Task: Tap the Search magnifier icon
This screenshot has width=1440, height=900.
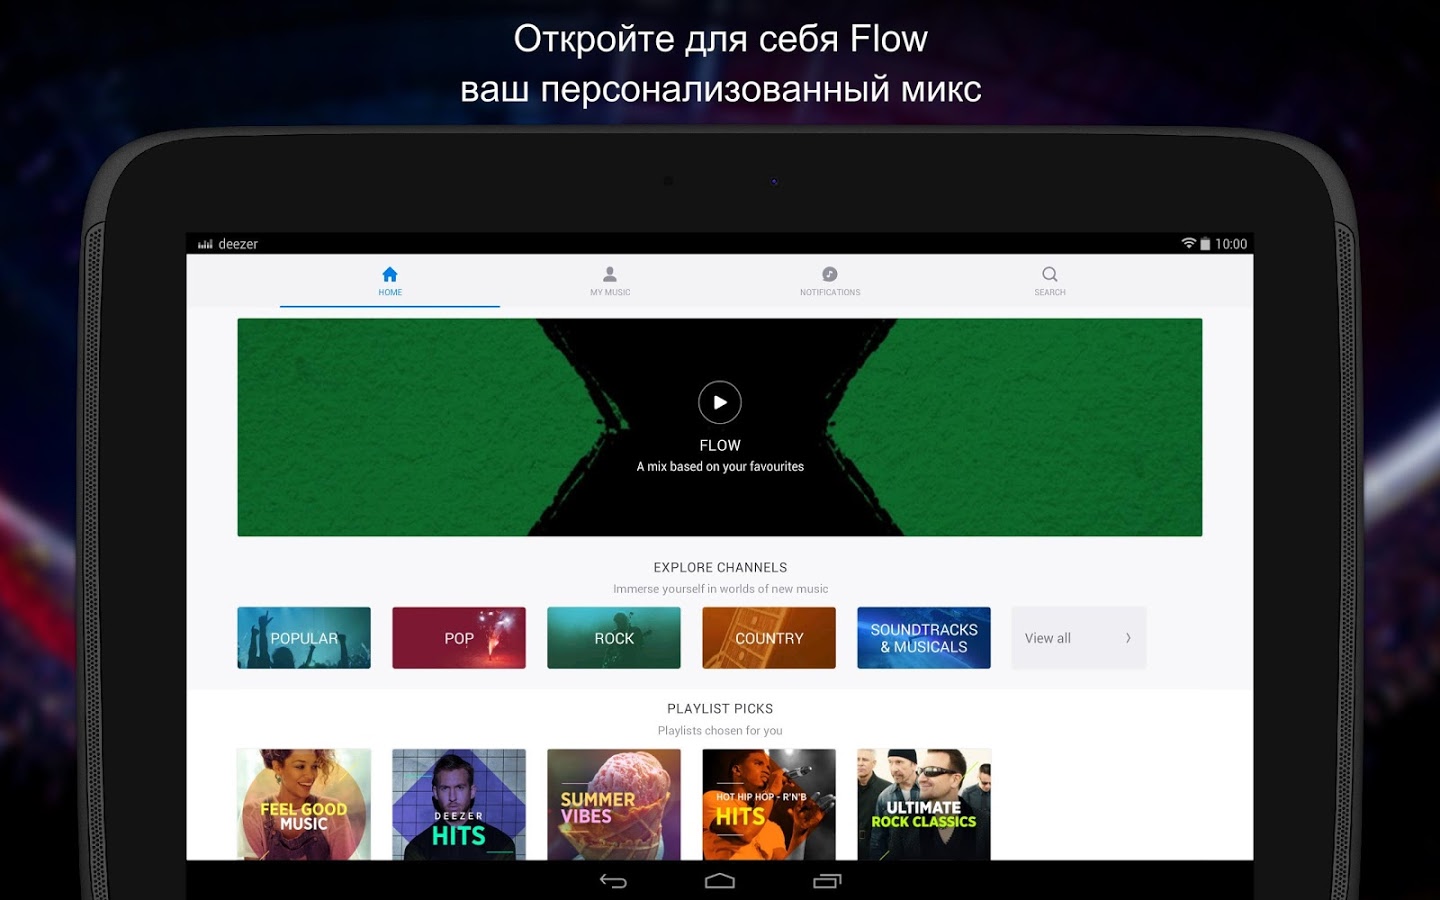Action: click(1050, 274)
